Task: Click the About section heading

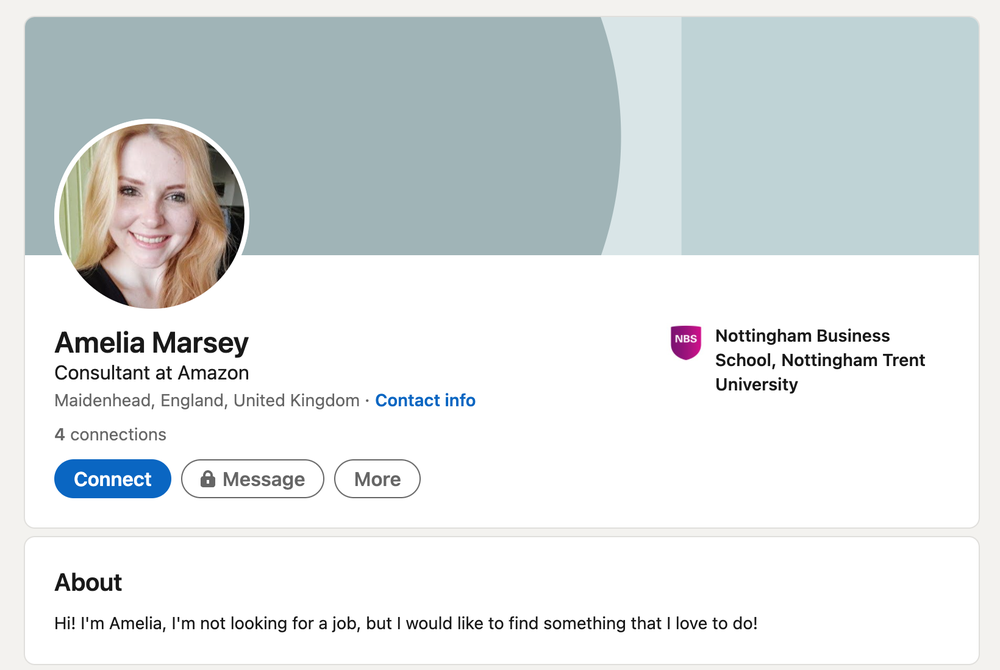Action: click(88, 583)
